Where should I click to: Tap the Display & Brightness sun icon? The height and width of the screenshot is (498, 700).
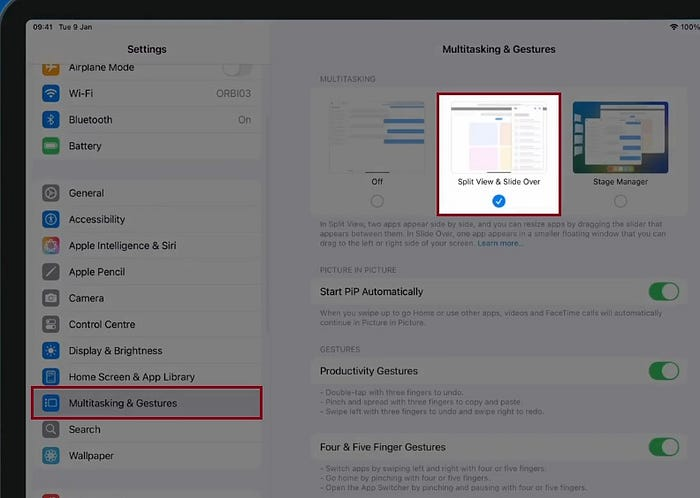click(x=51, y=351)
